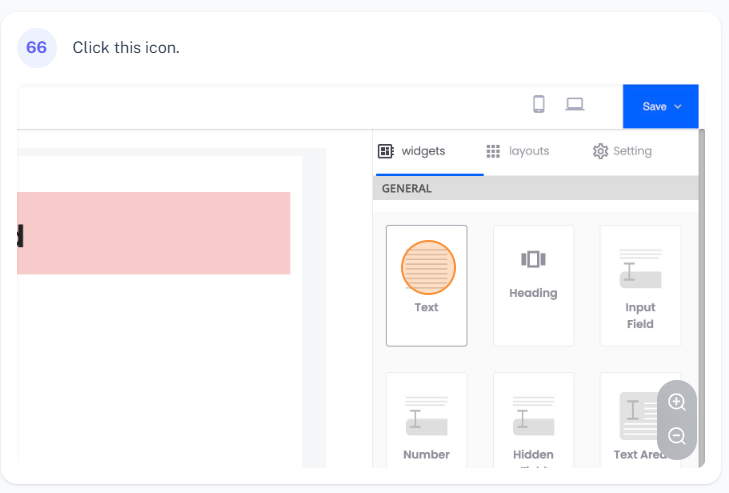Screen dimensions: 729x493
Task: Open the Setting tab
Action: pos(622,151)
